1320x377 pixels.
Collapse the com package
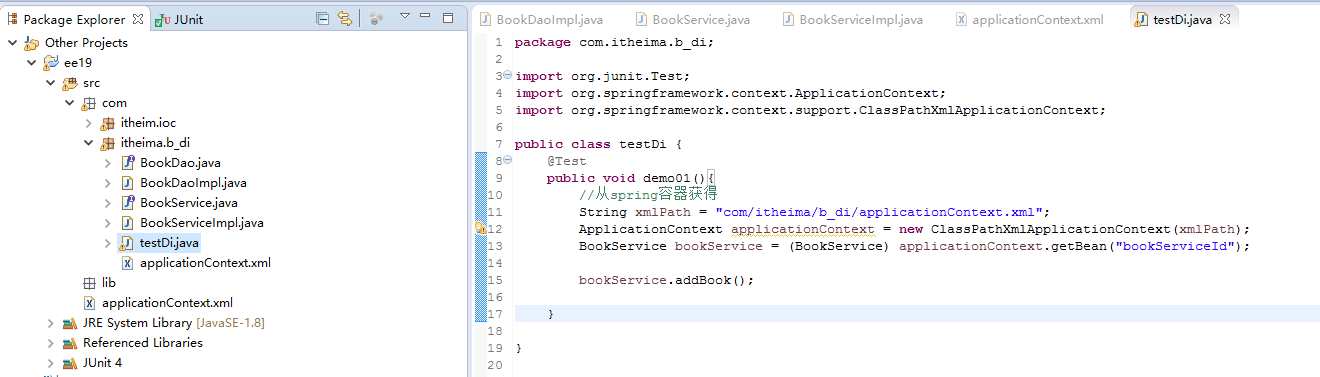coord(70,103)
